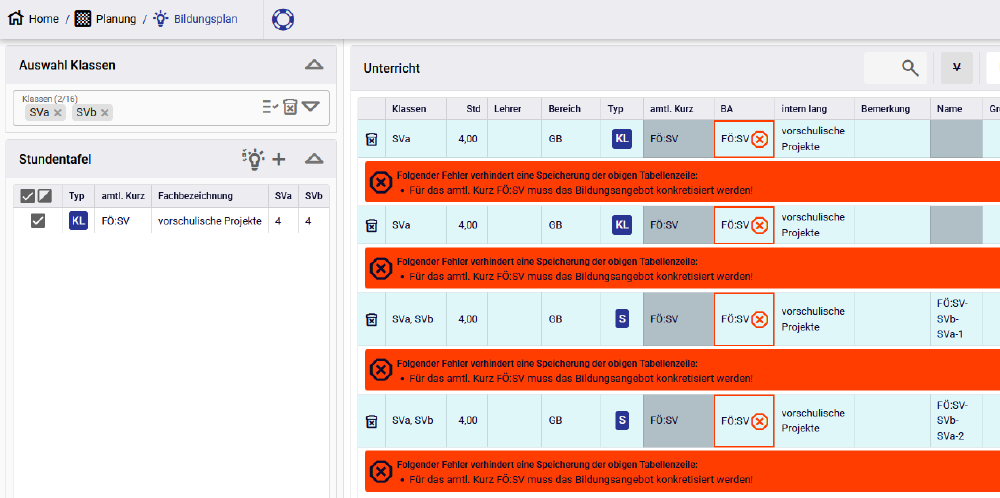Toggle the select-all checkbox in Stundentafel header
Viewport: 1000px width, 498px height.
(x=28, y=196)
